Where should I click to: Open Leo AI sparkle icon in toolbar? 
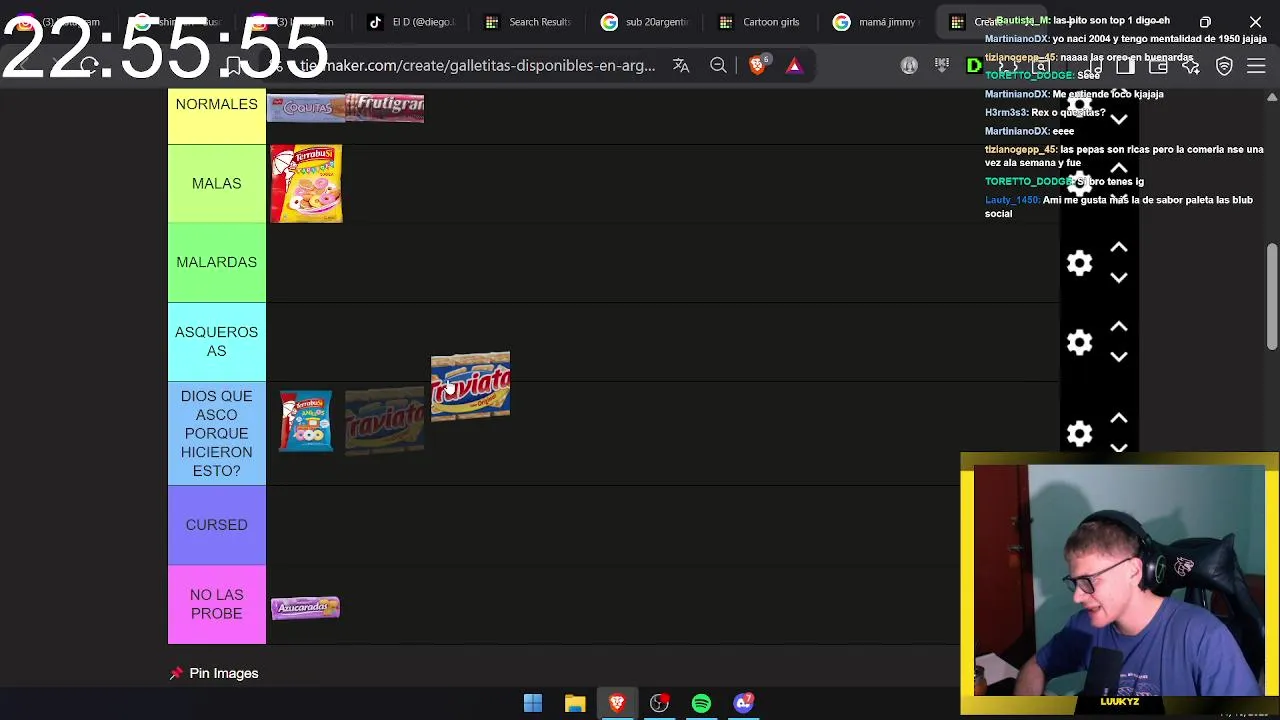point(1190,66)
